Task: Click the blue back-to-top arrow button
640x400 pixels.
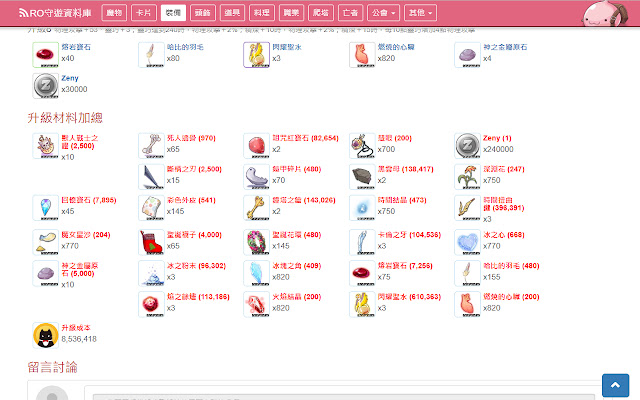Action: (615, 385)
